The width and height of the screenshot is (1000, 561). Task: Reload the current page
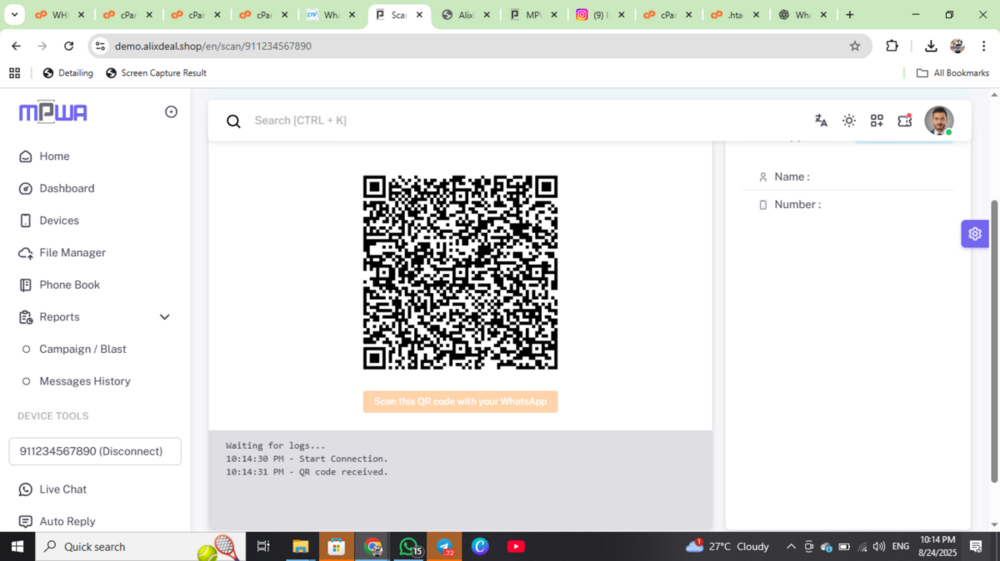point(69,46)
